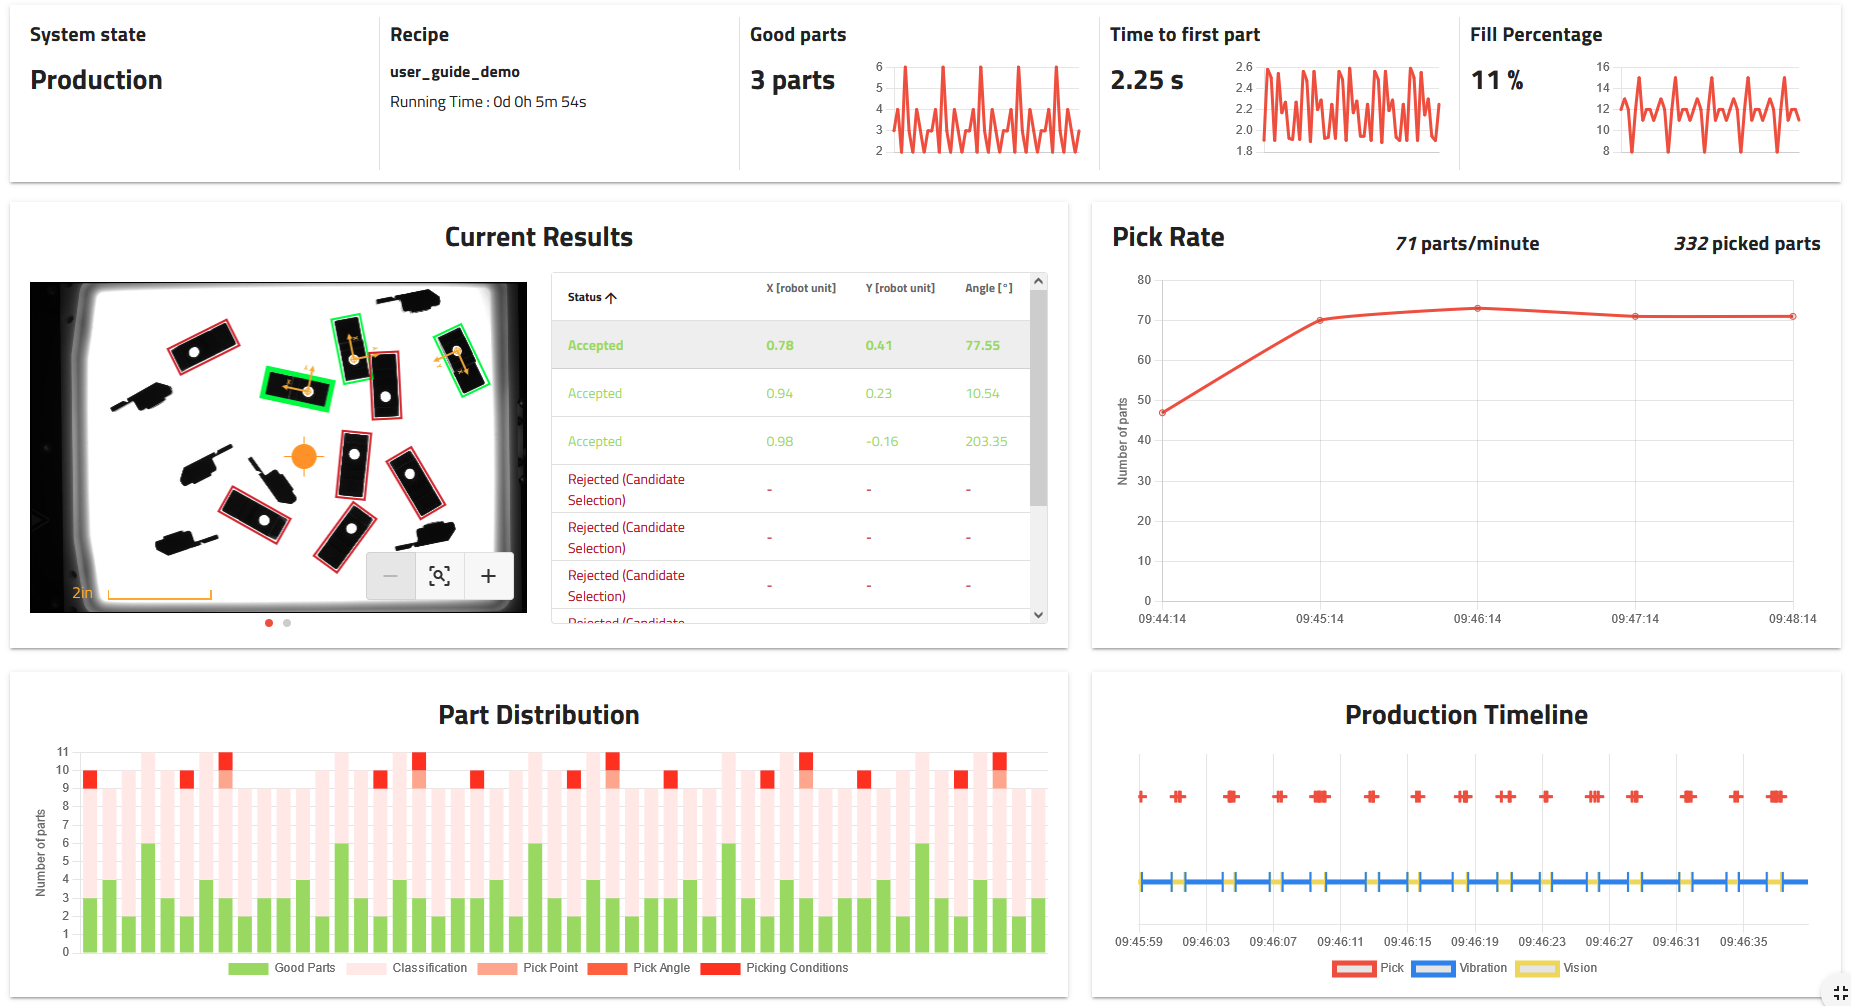Switch to the second image carousel dot
Image resolution: width=1851 pixels, height=1006 pixels.
[287, 623]
